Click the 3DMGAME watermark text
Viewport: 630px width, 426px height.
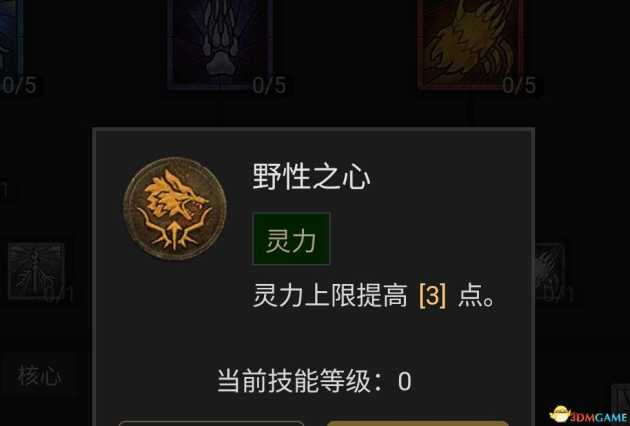click(599, 418)
